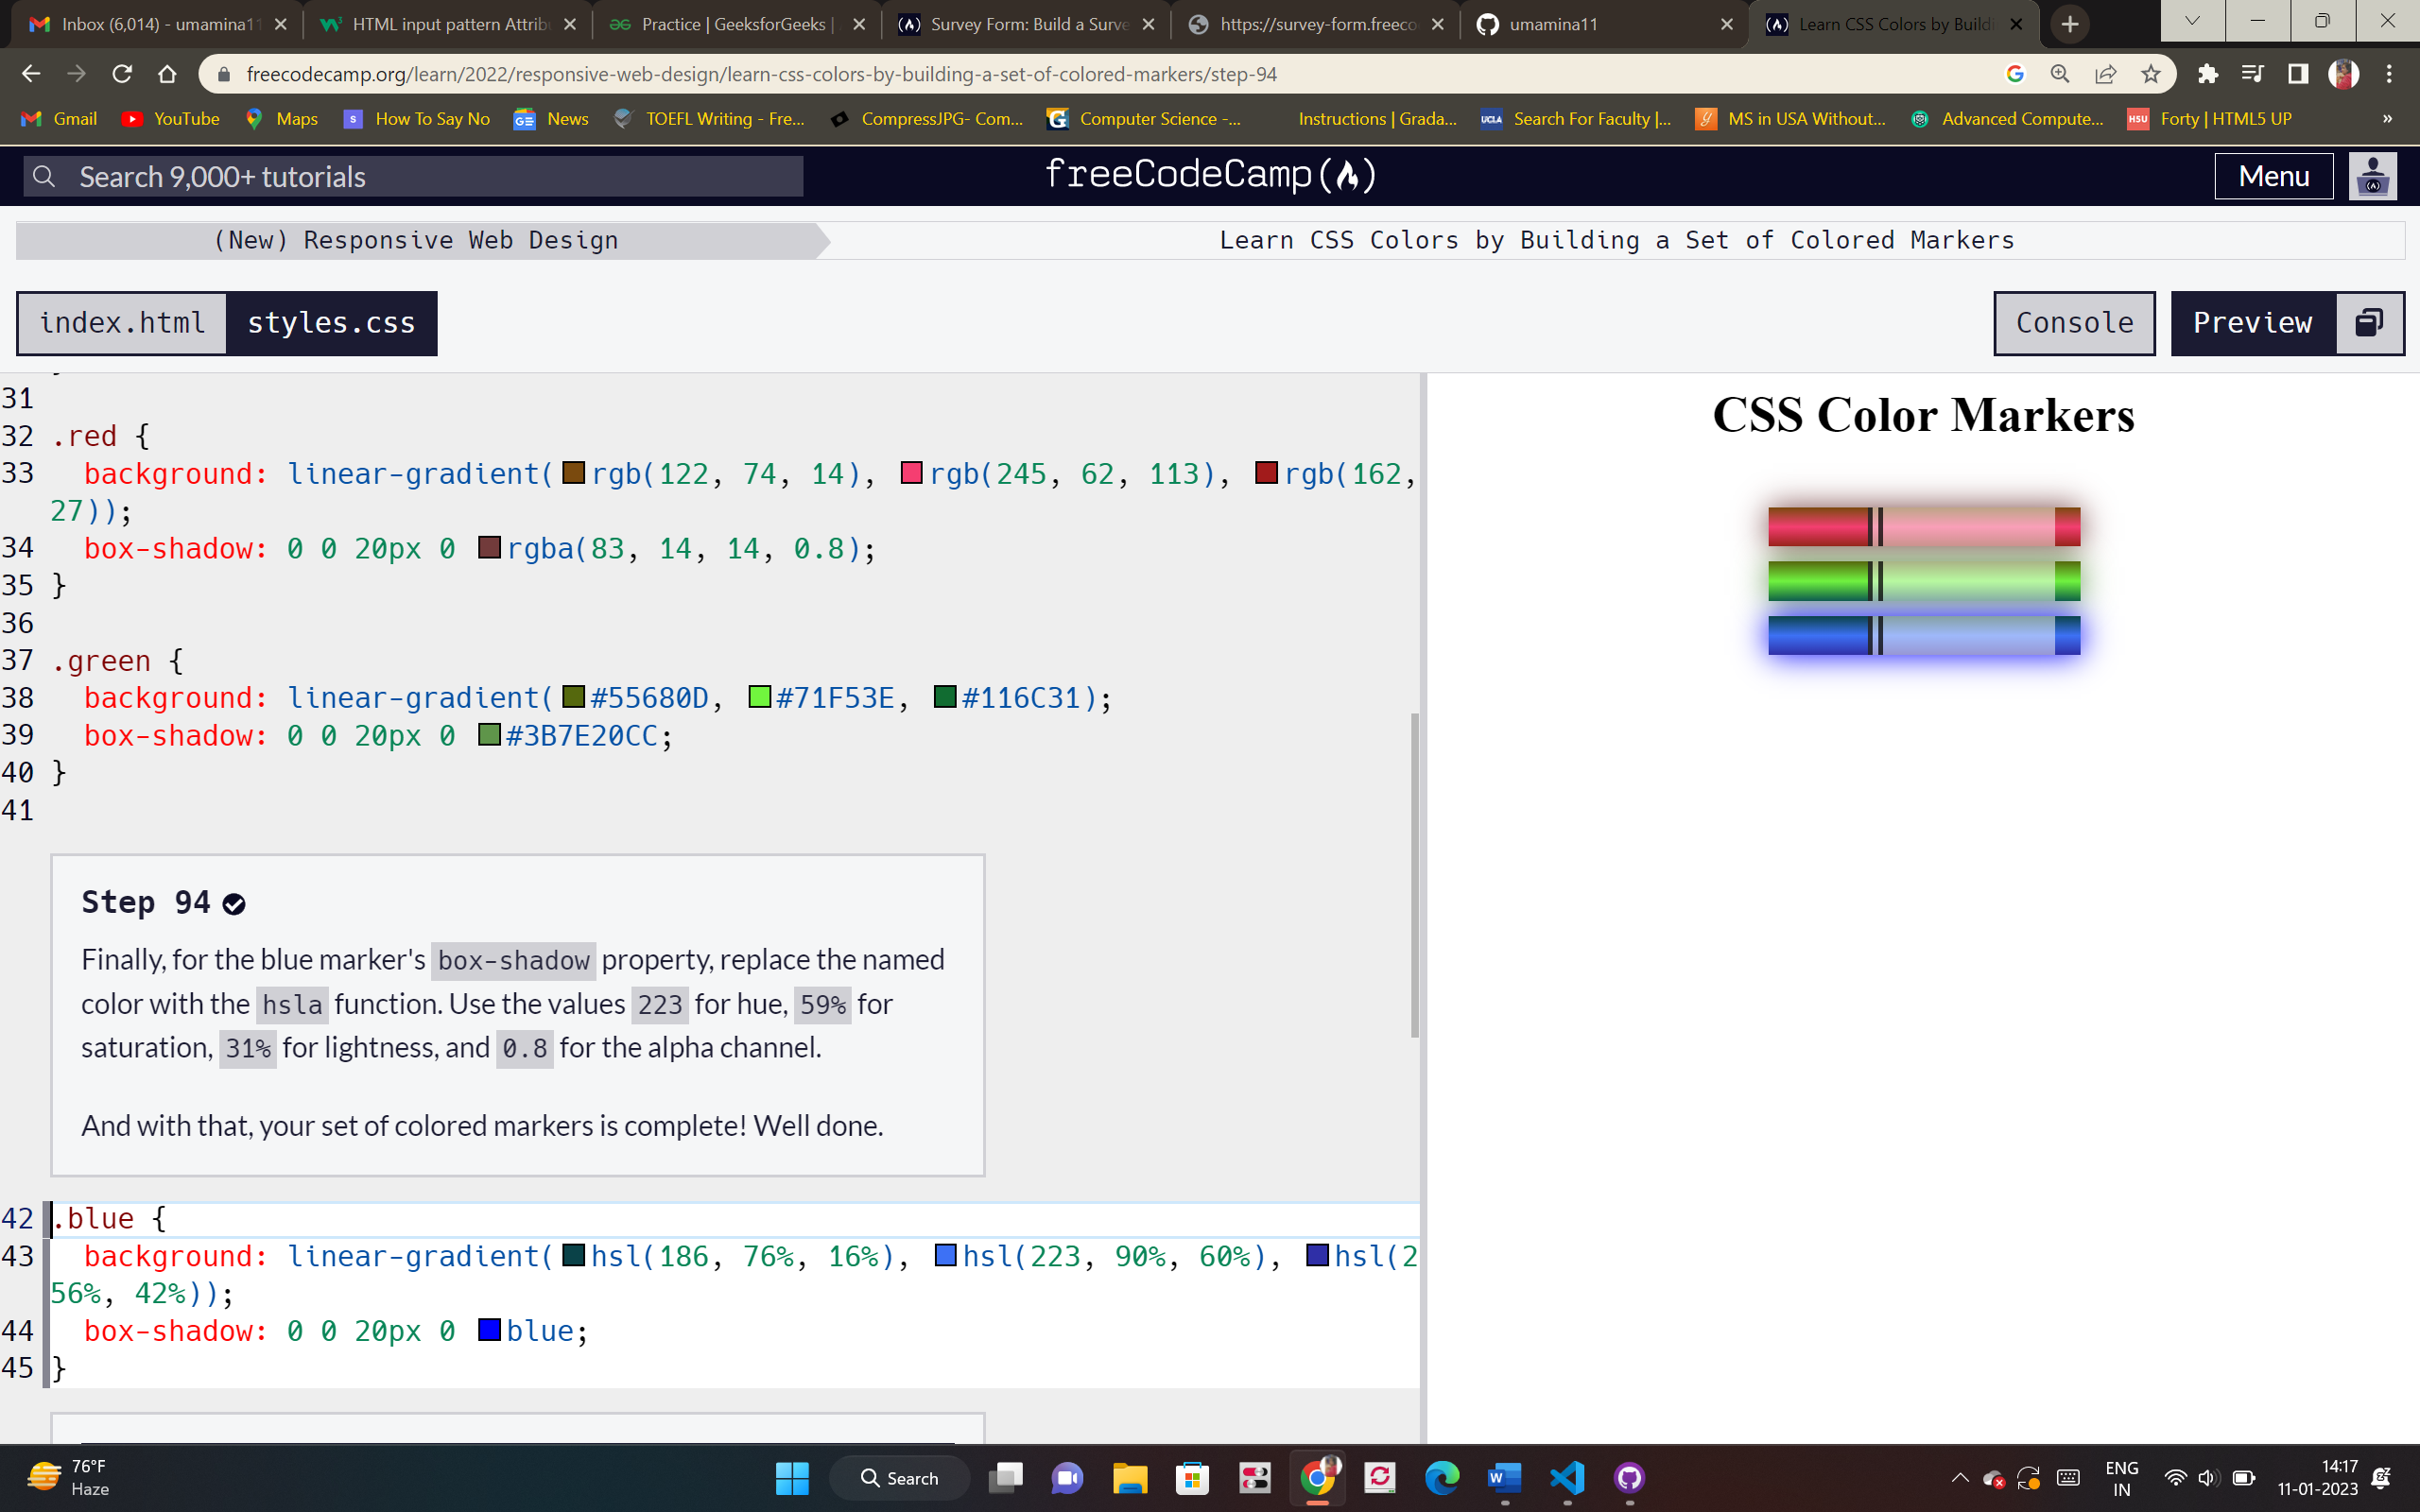Switch to the index.html tab
This screenshot has height=1512, width=2420.
point(121,322)
